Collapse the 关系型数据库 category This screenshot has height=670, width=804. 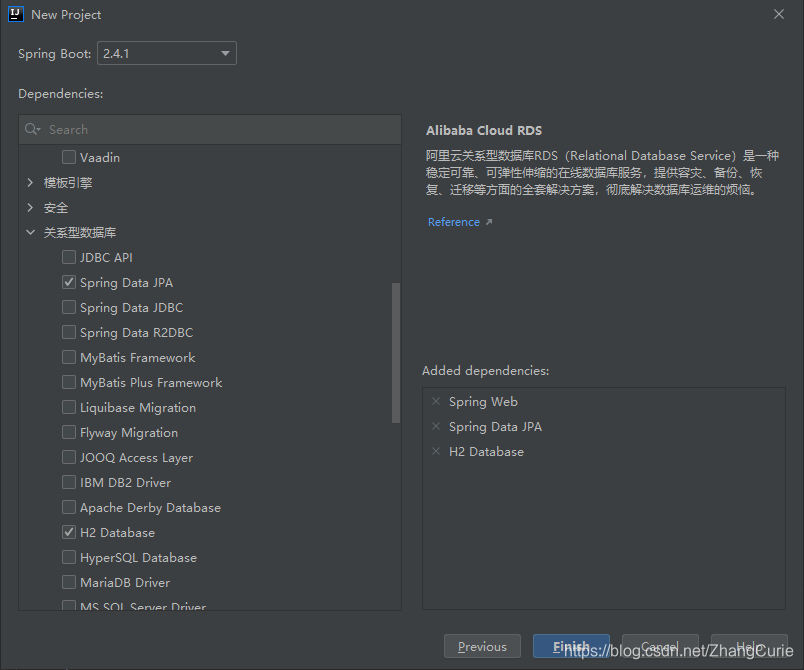(30, 232)
